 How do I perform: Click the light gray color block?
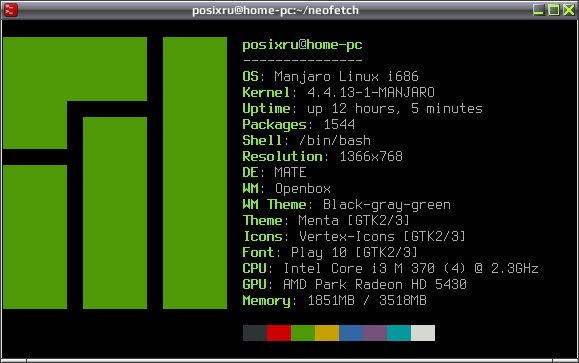pos(423,333)
